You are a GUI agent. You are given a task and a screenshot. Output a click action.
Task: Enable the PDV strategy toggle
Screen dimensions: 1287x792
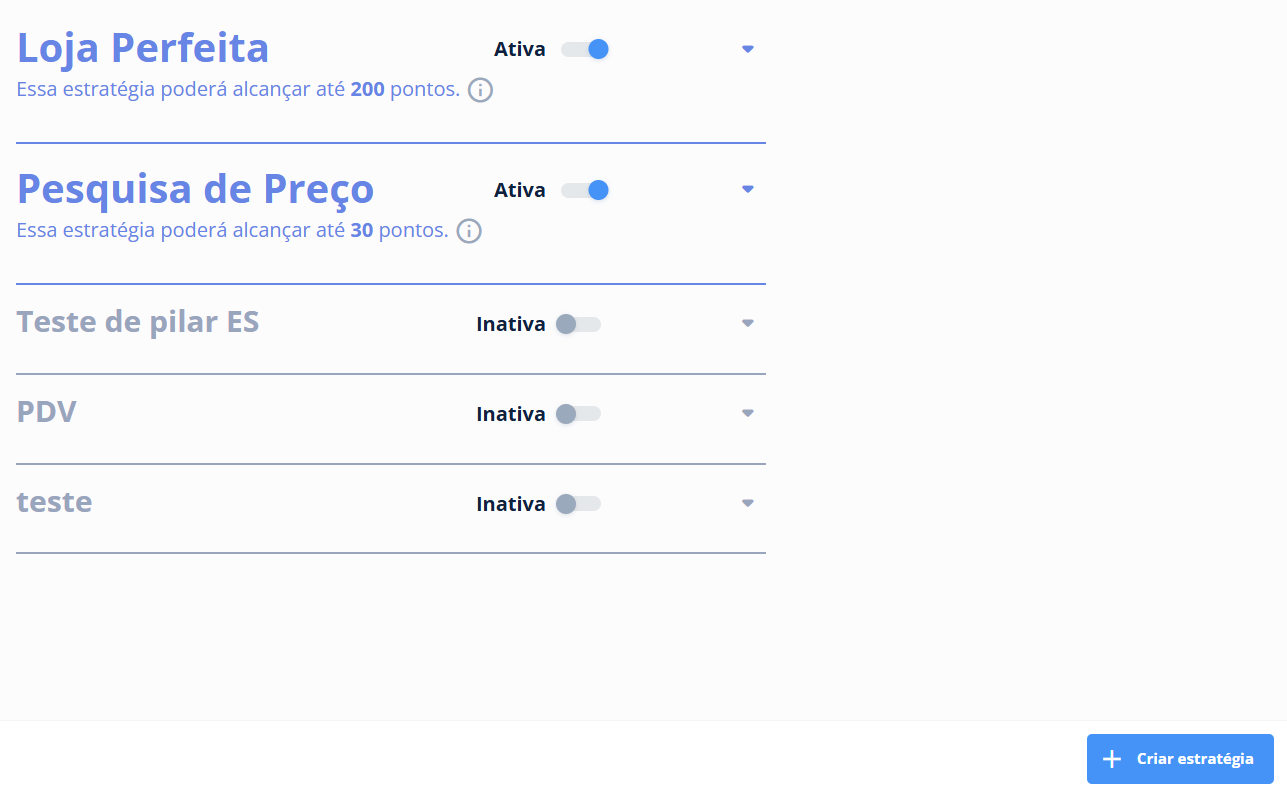578,414
